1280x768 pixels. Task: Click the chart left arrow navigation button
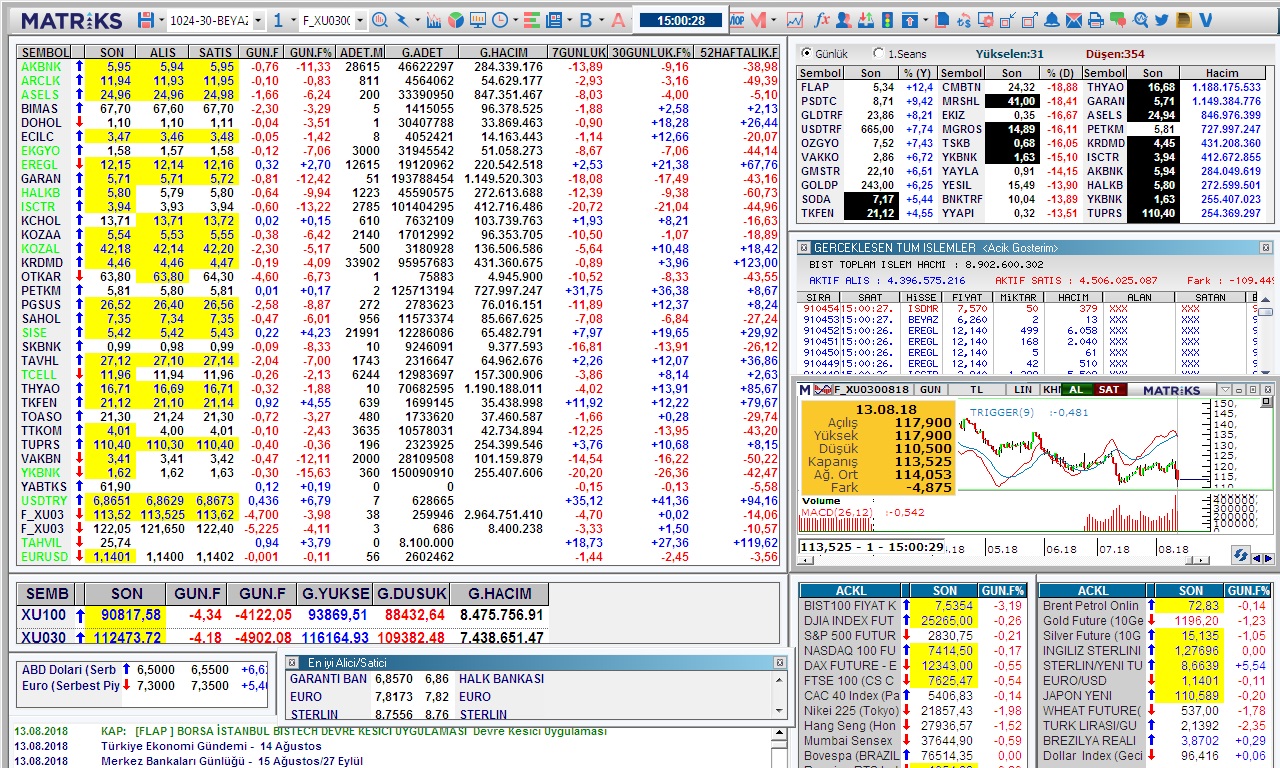(x=1257, y=559)
